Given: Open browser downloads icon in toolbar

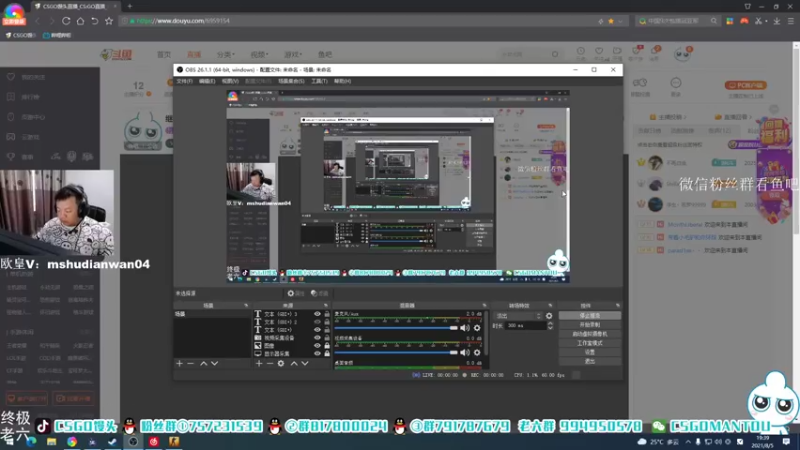Looking at the screenshot, I should (777, 21).
